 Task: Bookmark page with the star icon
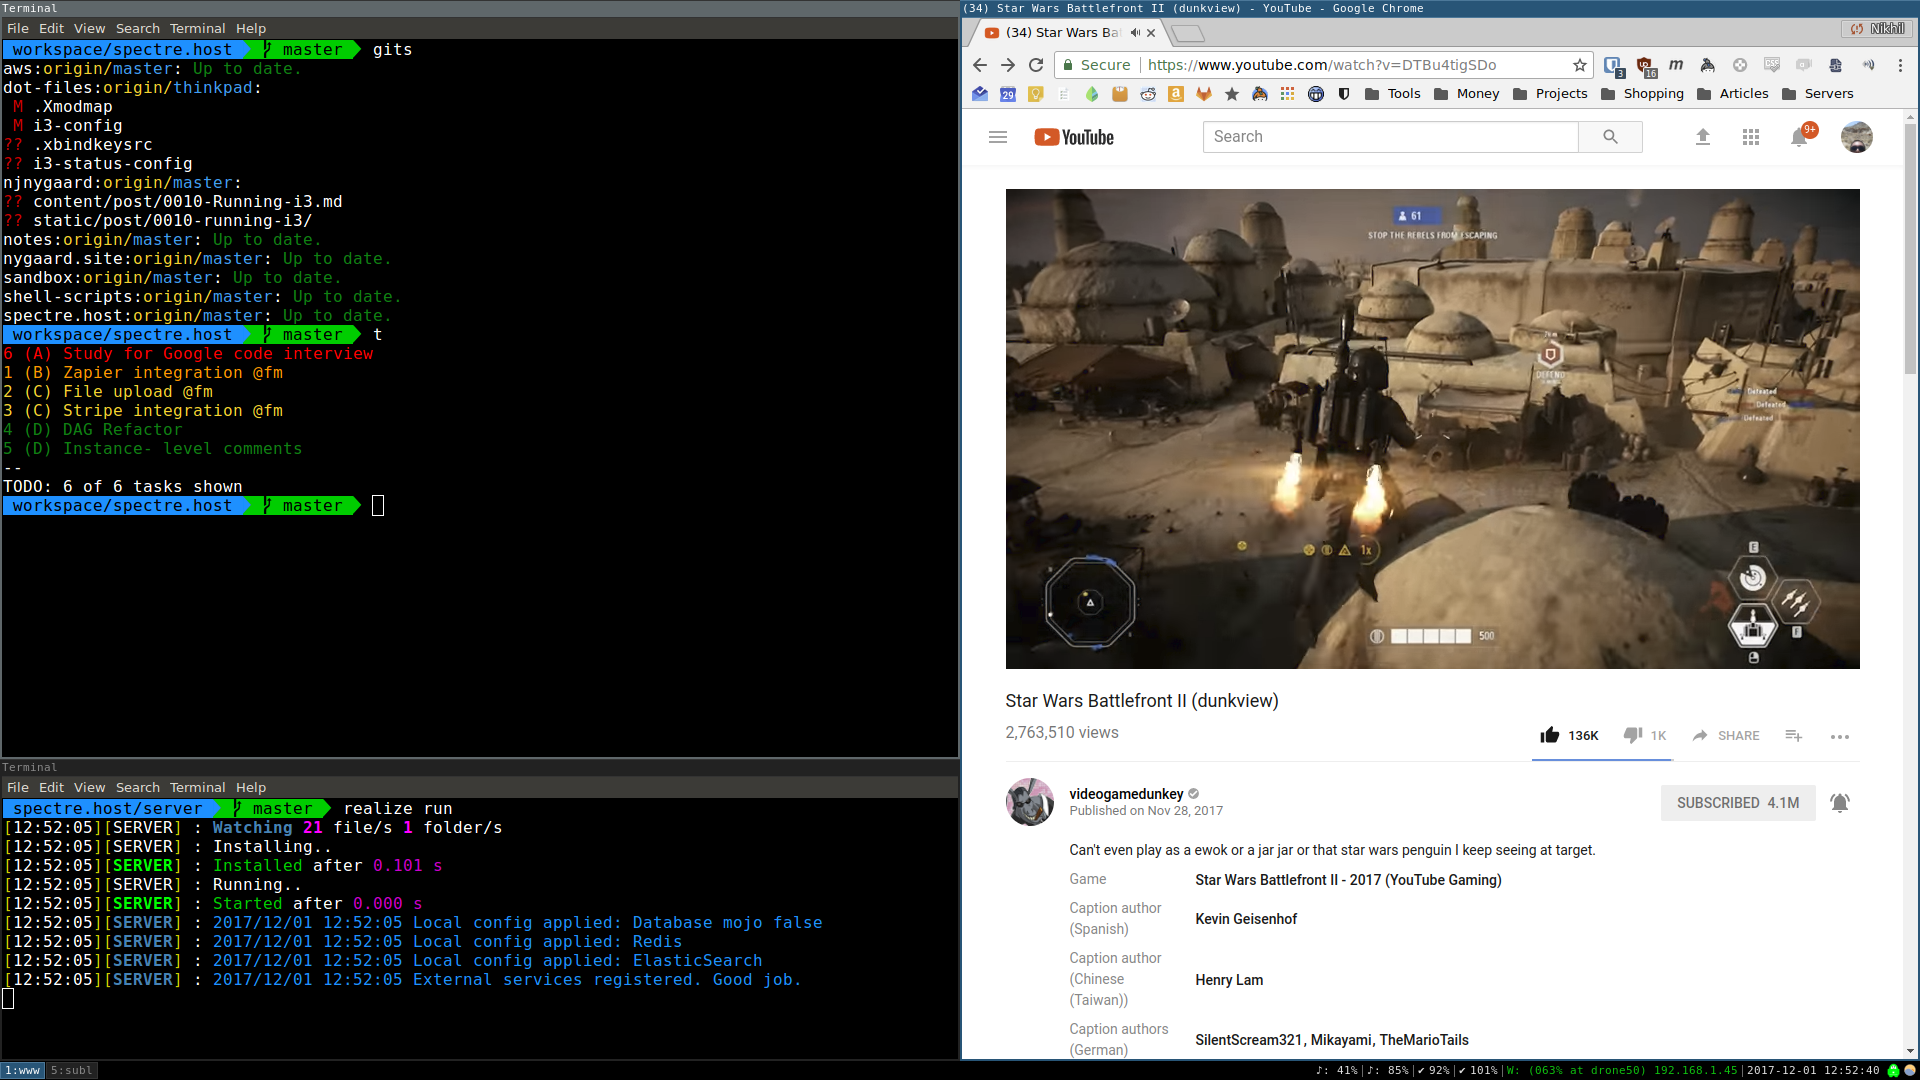[1579, 65]
